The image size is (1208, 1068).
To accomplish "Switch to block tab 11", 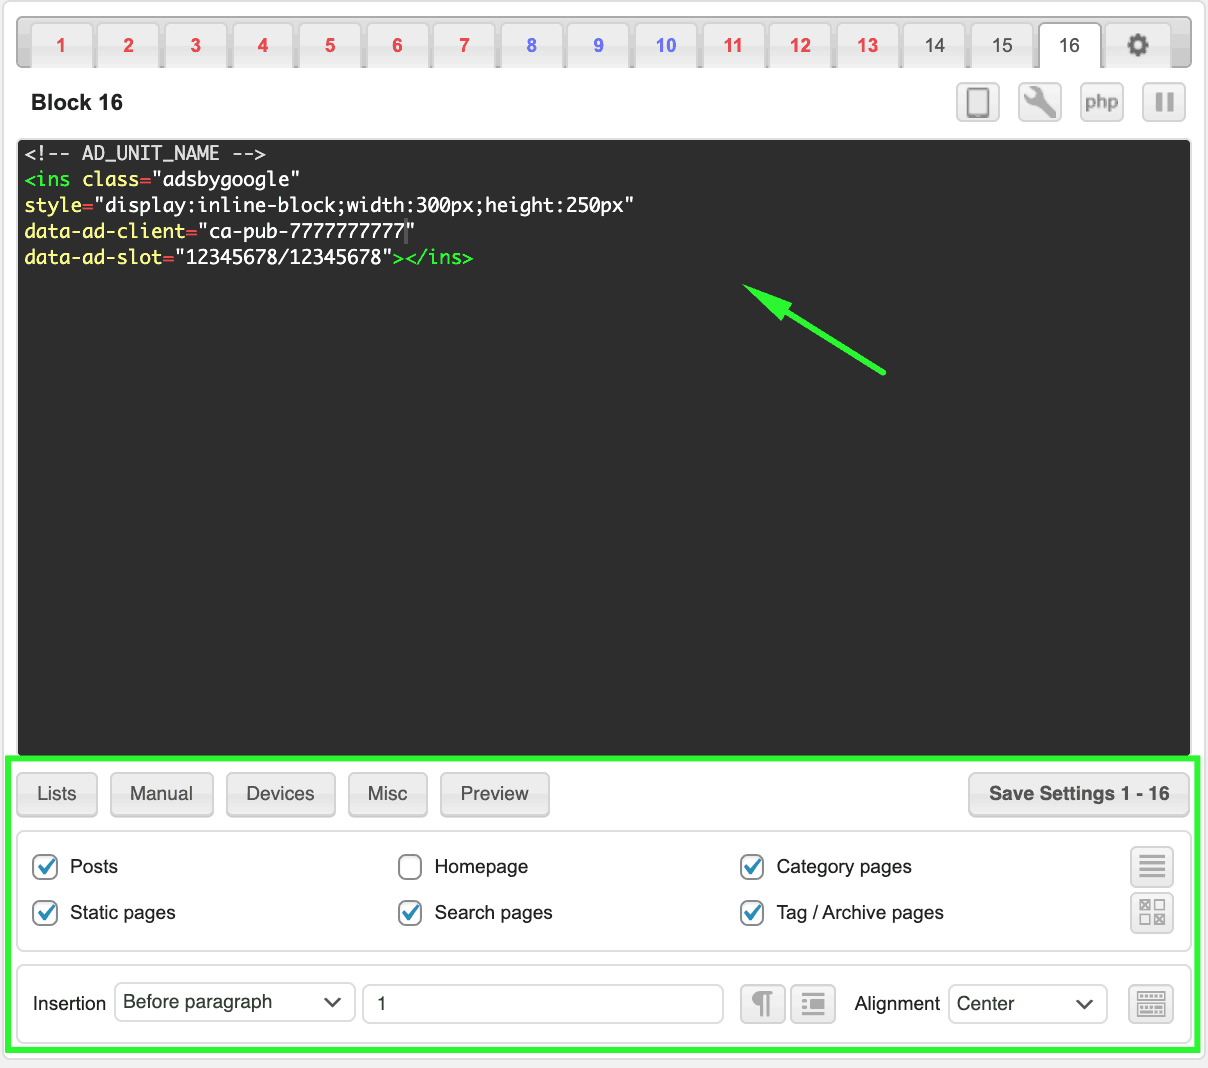I will pos(733,46).
